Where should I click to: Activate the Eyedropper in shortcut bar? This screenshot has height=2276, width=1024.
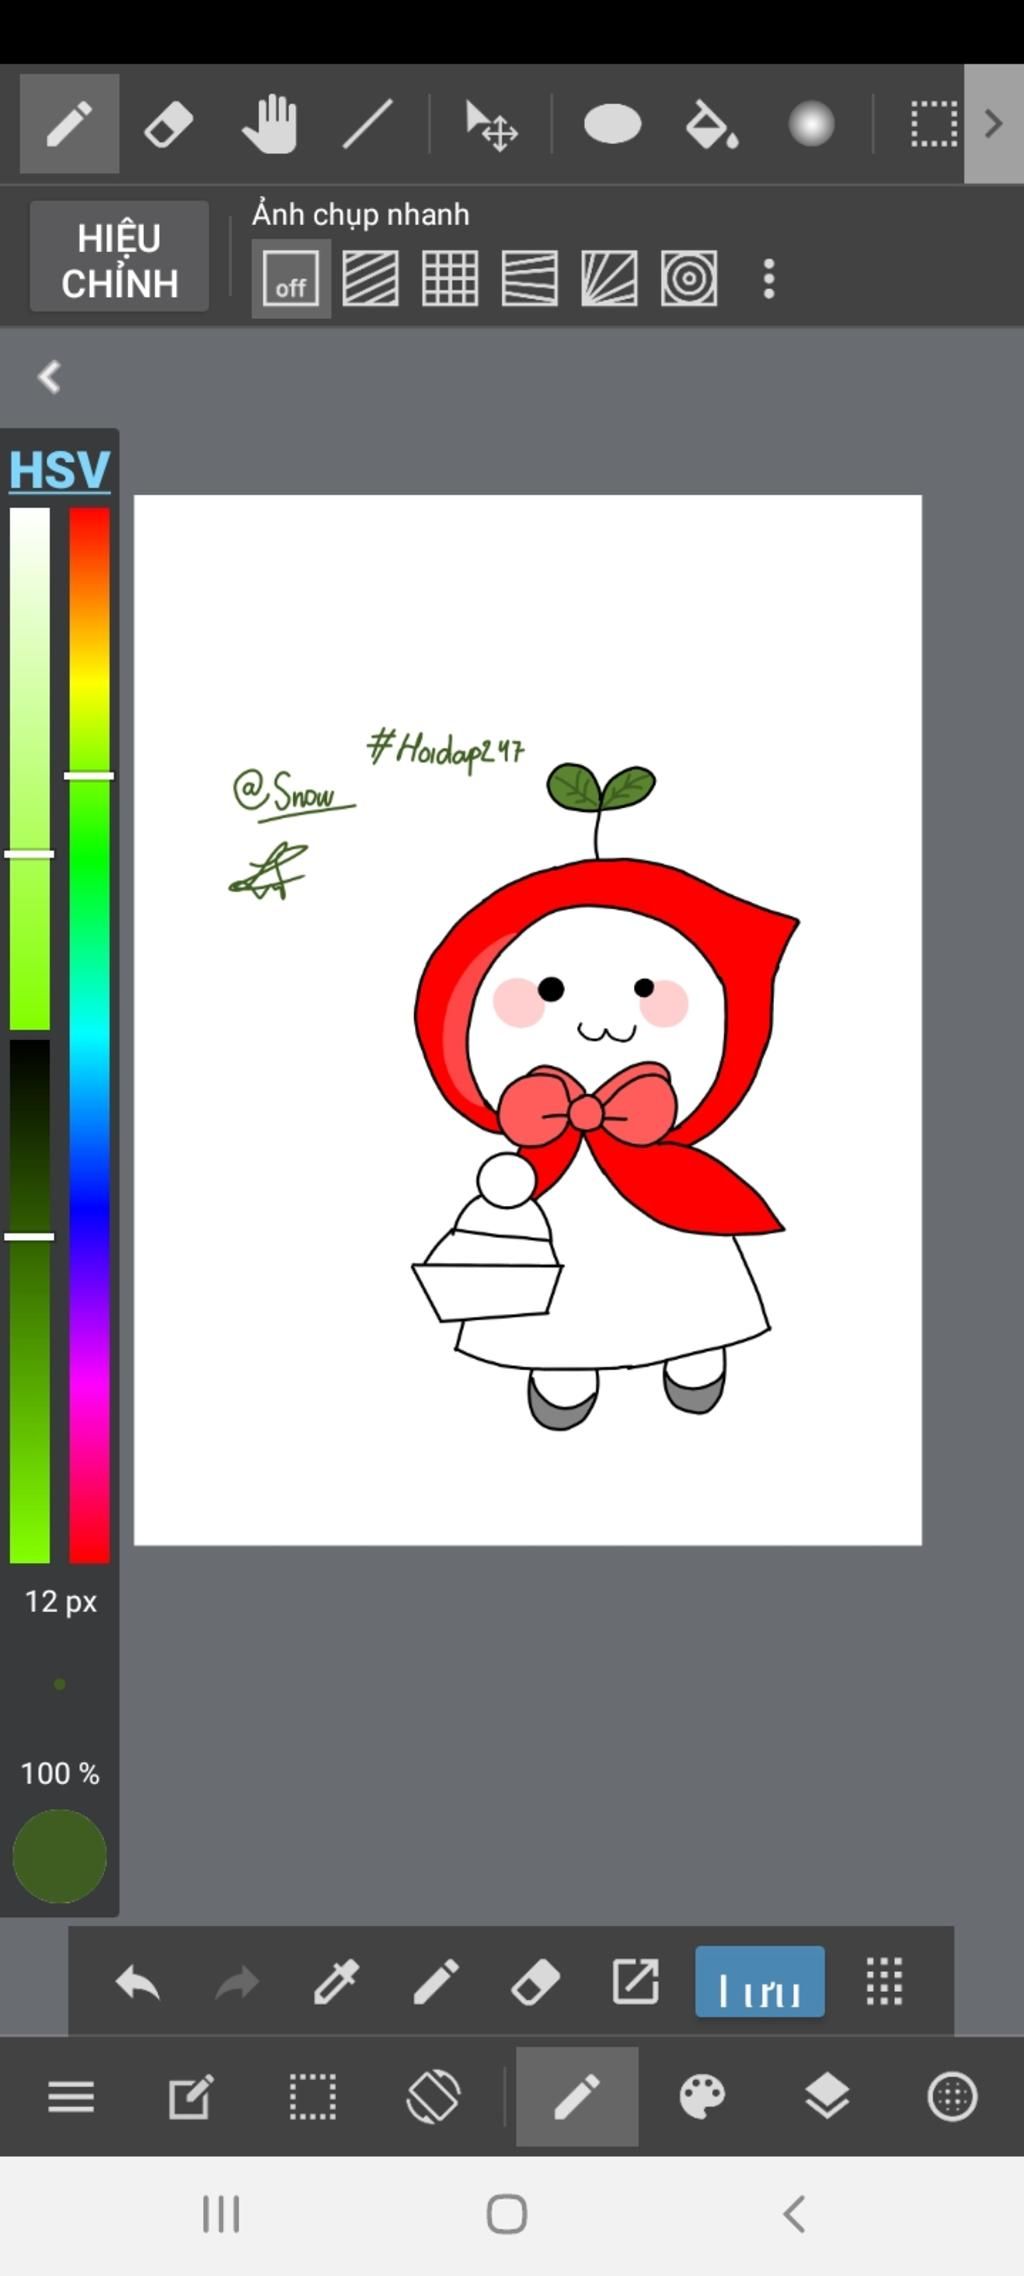point(336,1982)
